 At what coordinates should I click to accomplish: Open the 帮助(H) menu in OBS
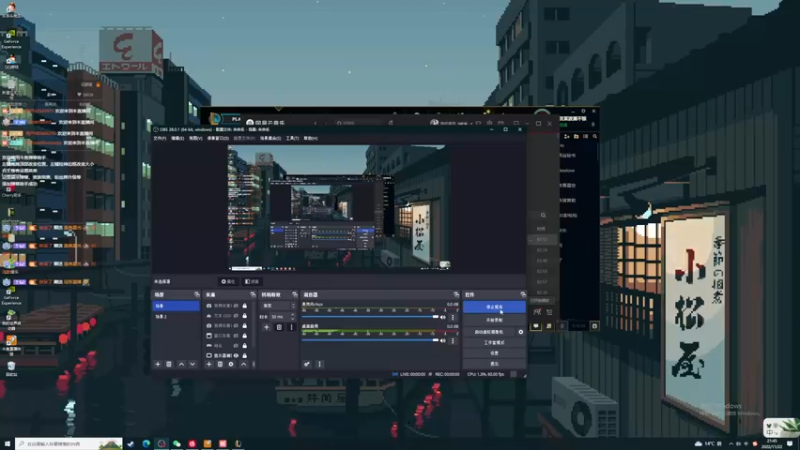click(x=311, y=138)
